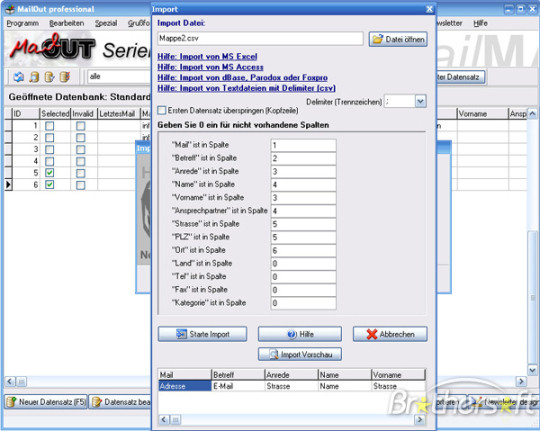Click the "Land" ist in Spalte field

click(303, 264)
